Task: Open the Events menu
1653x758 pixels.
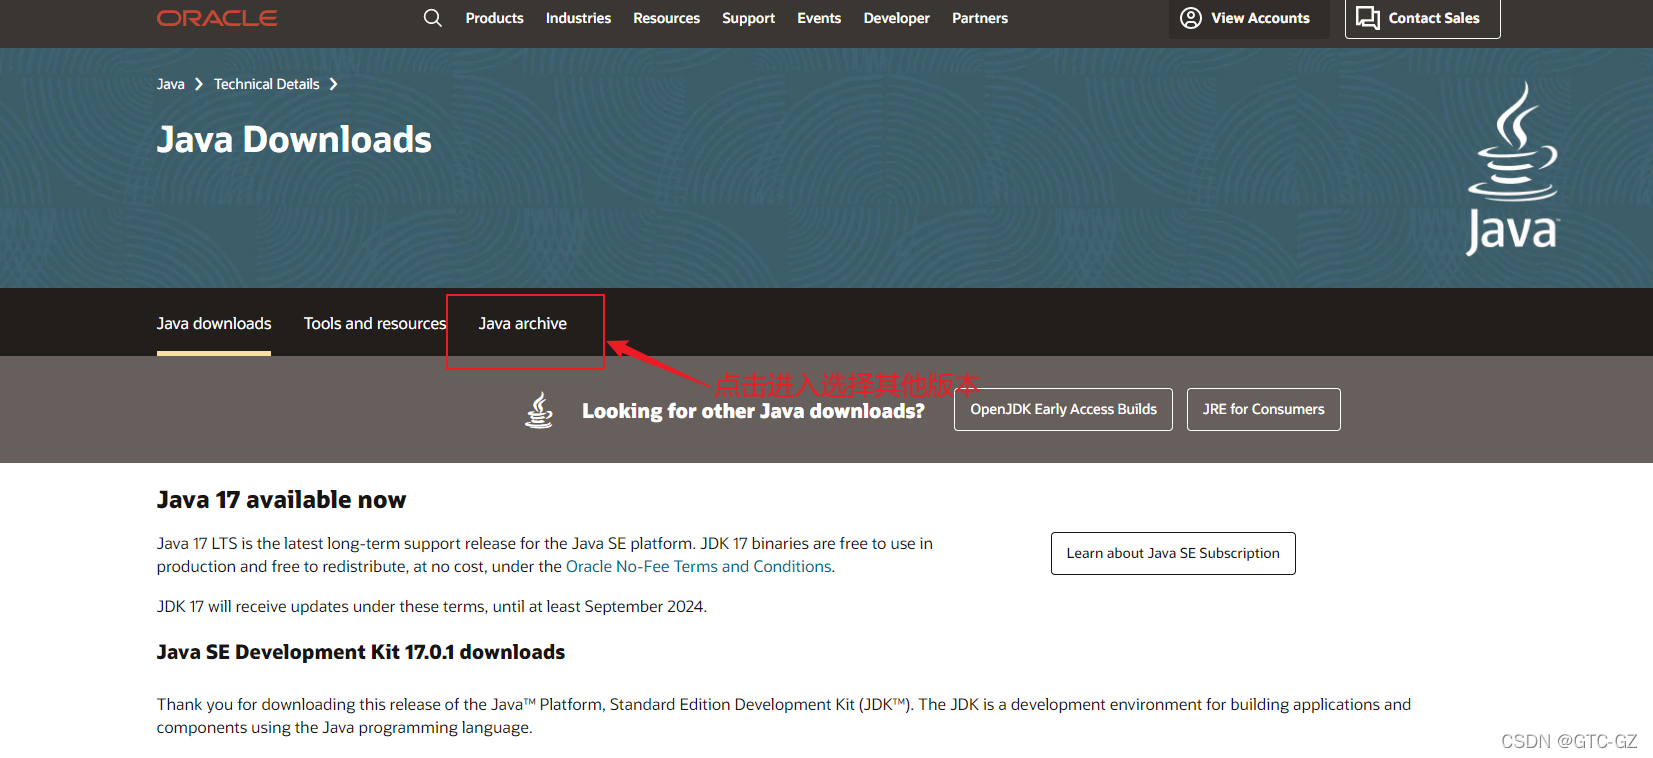Action: [x=819, y=18]
